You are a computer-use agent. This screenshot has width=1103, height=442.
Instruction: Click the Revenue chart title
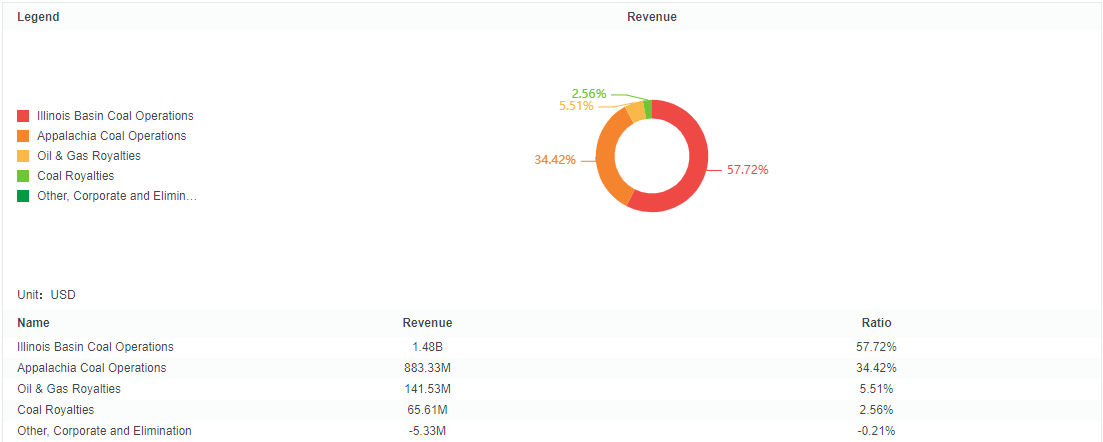[x=652, y=17]
